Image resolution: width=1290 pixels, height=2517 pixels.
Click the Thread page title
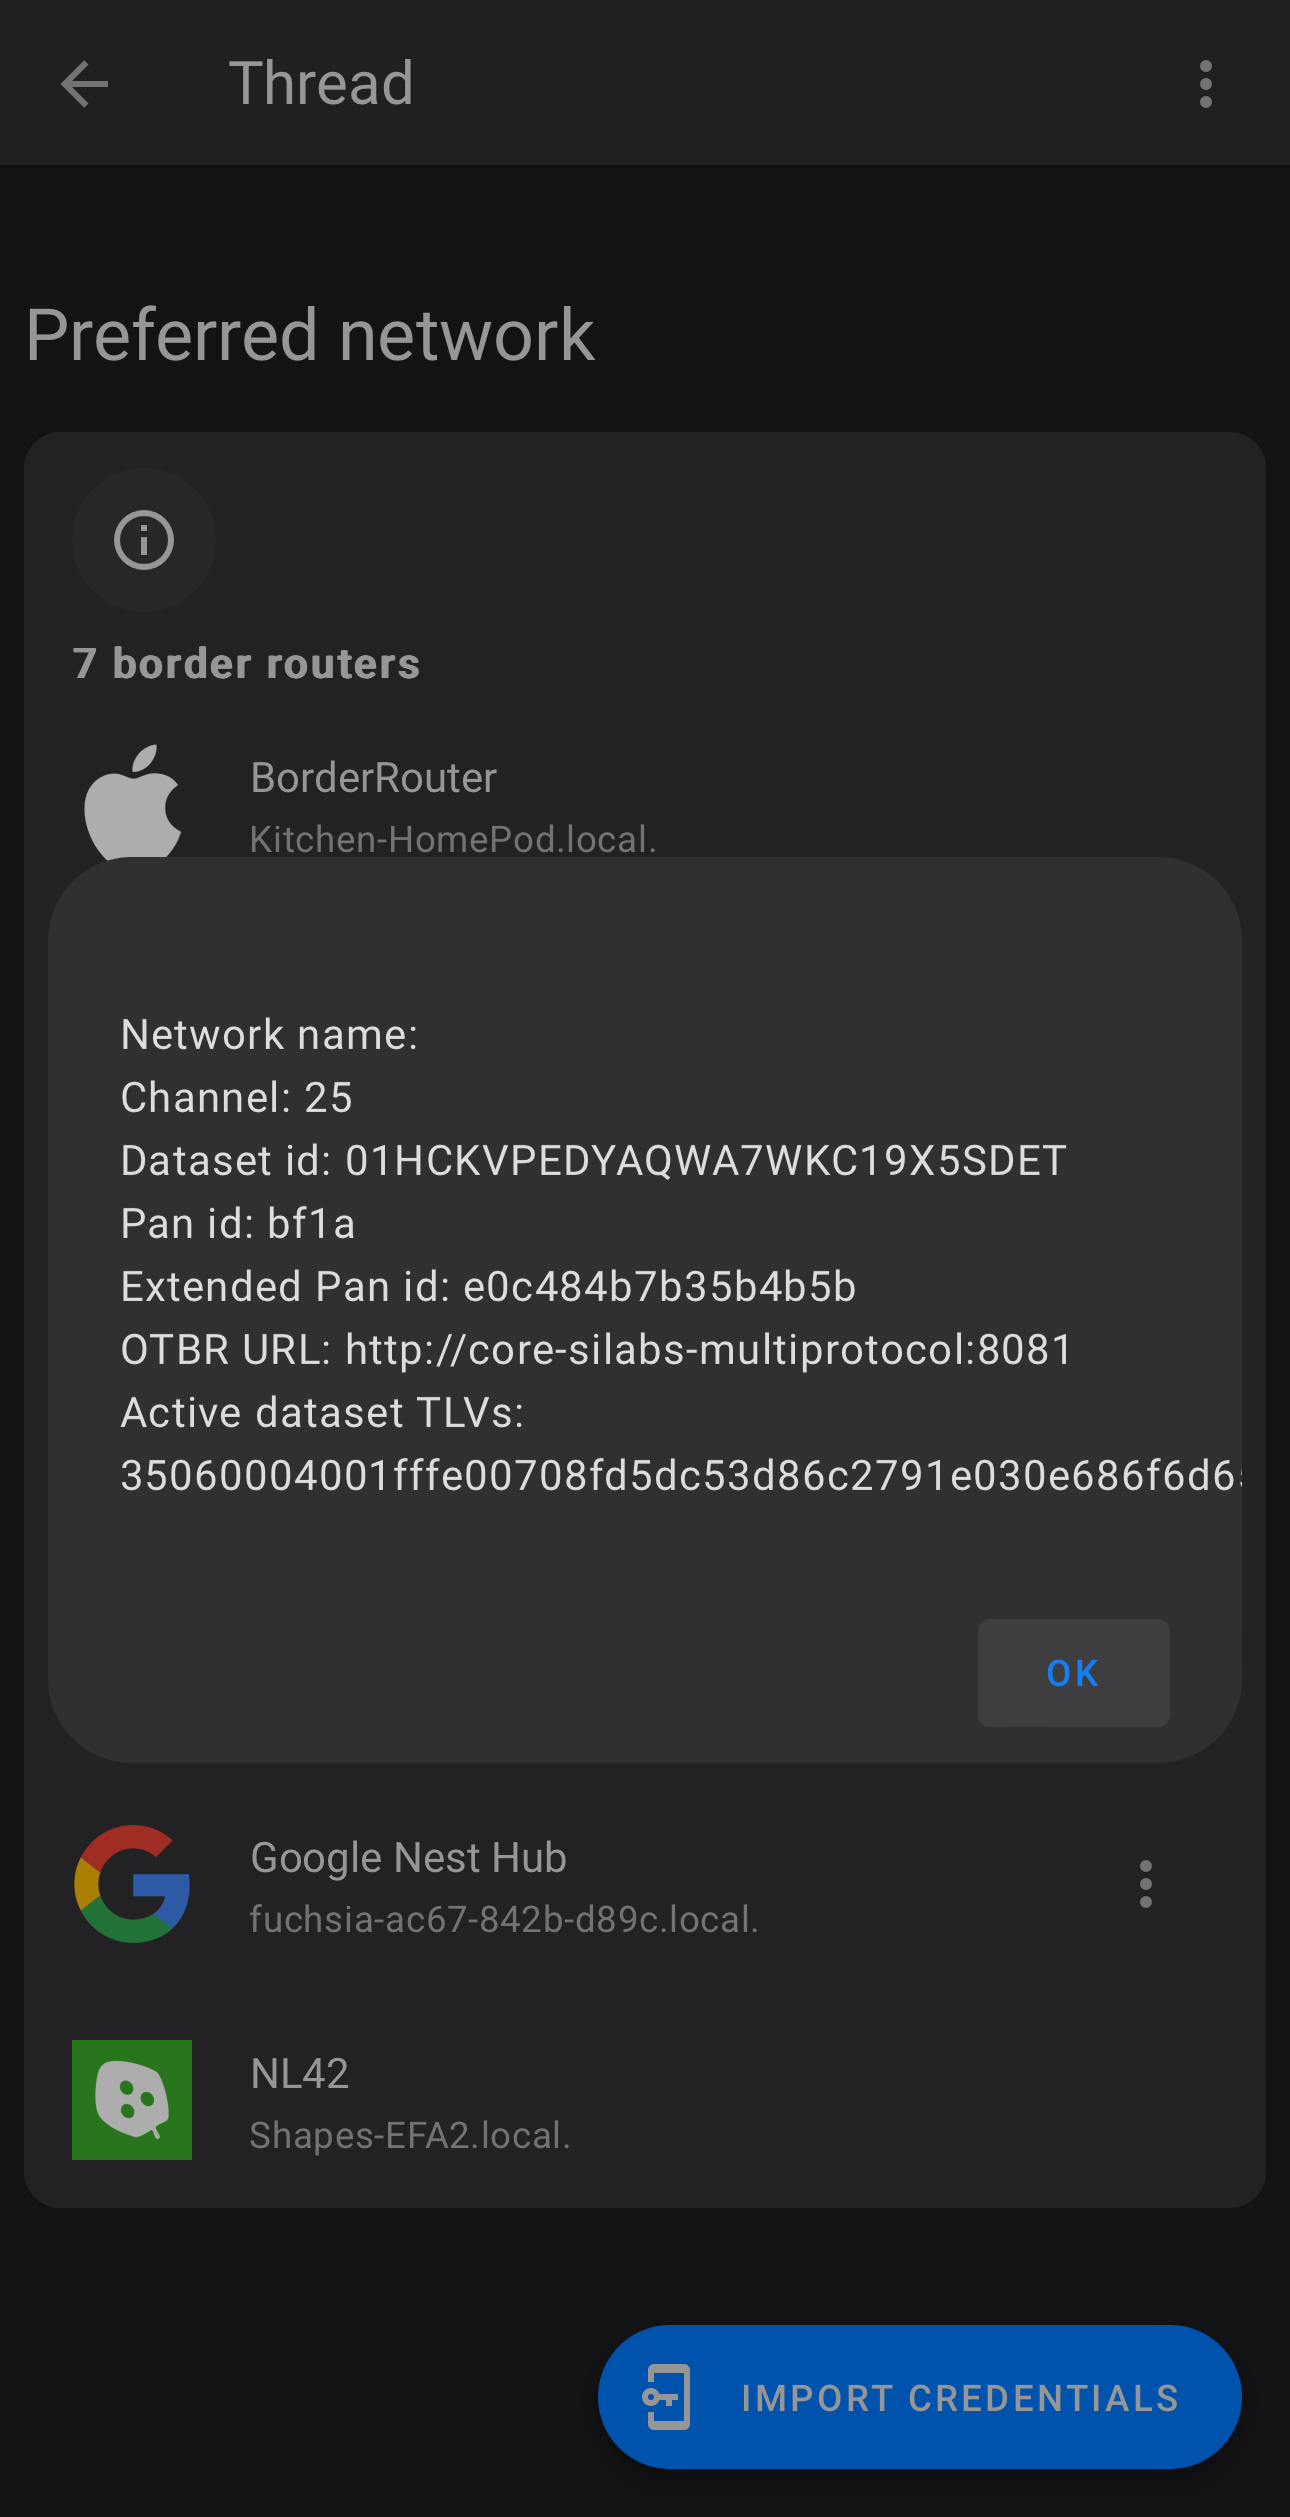pos(321,83)
